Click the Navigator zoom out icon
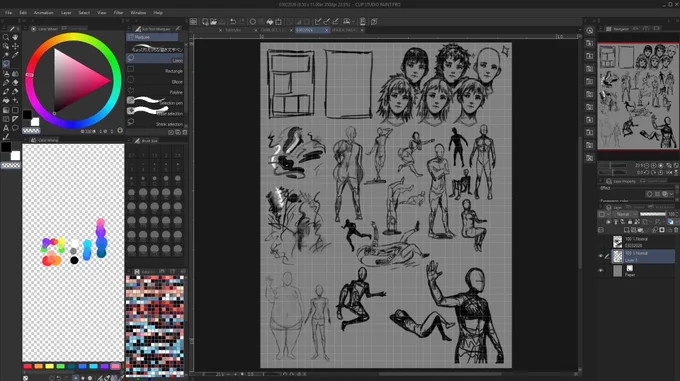 pyautogui.click(x=647, y=166)
